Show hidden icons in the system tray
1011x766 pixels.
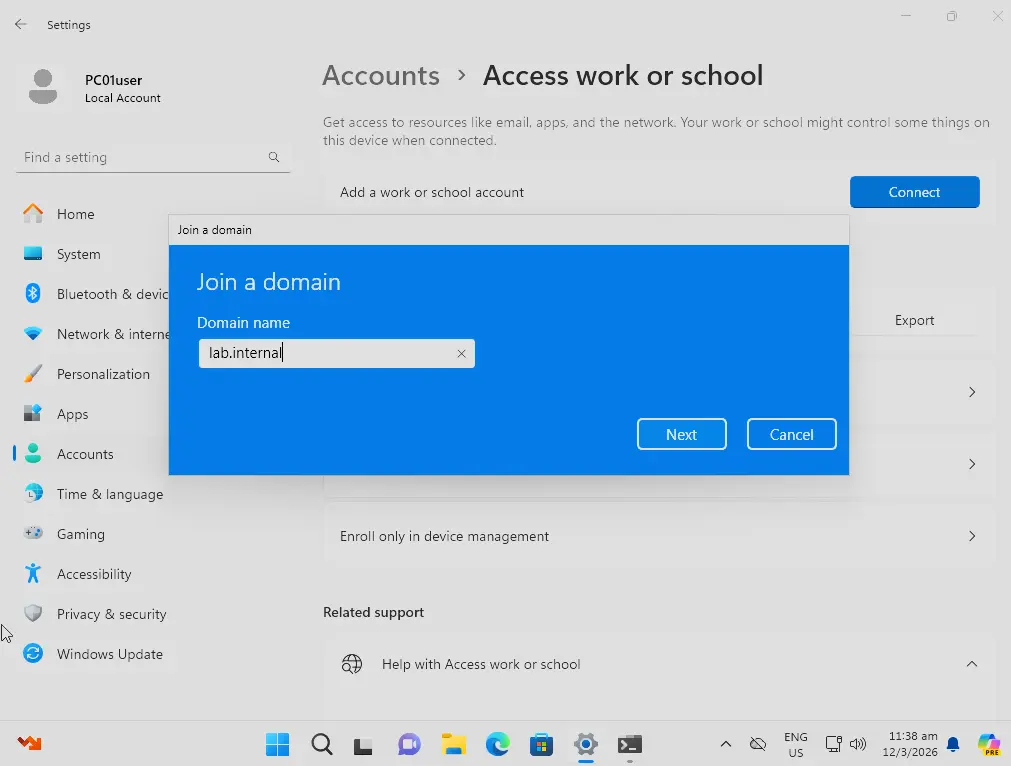[725, 744]
